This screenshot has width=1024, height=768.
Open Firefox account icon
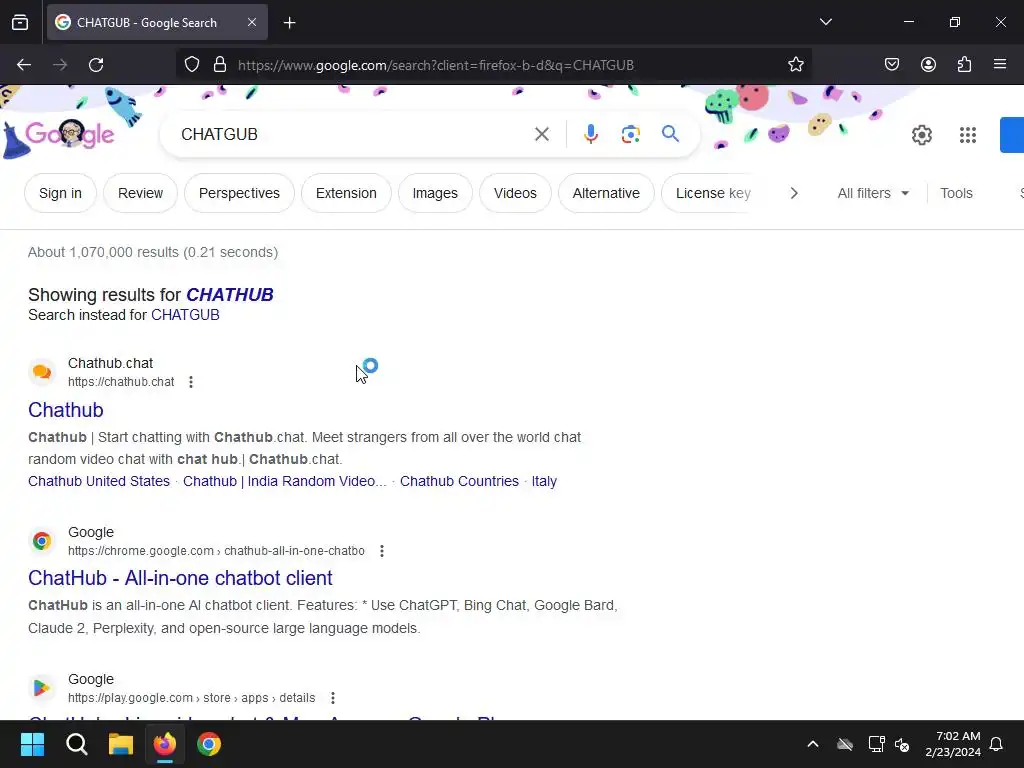[x=928, y=64]
